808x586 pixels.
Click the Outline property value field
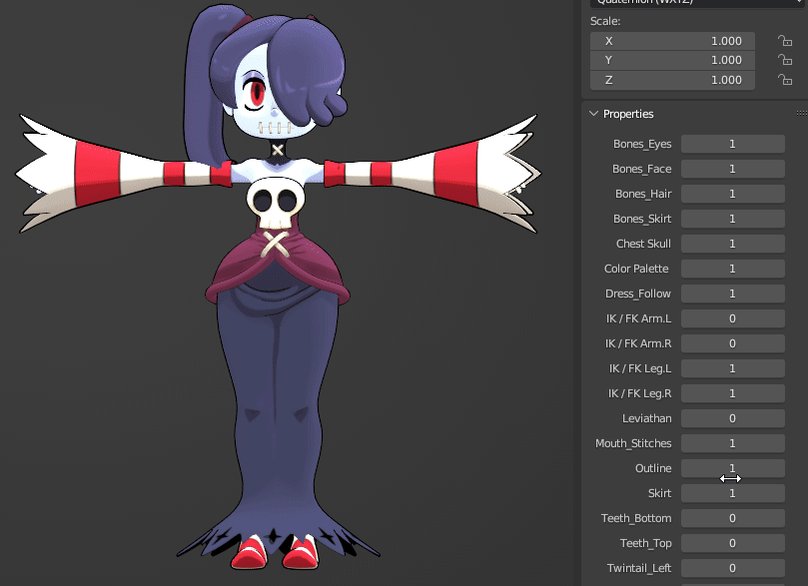[x=733, y=468]
